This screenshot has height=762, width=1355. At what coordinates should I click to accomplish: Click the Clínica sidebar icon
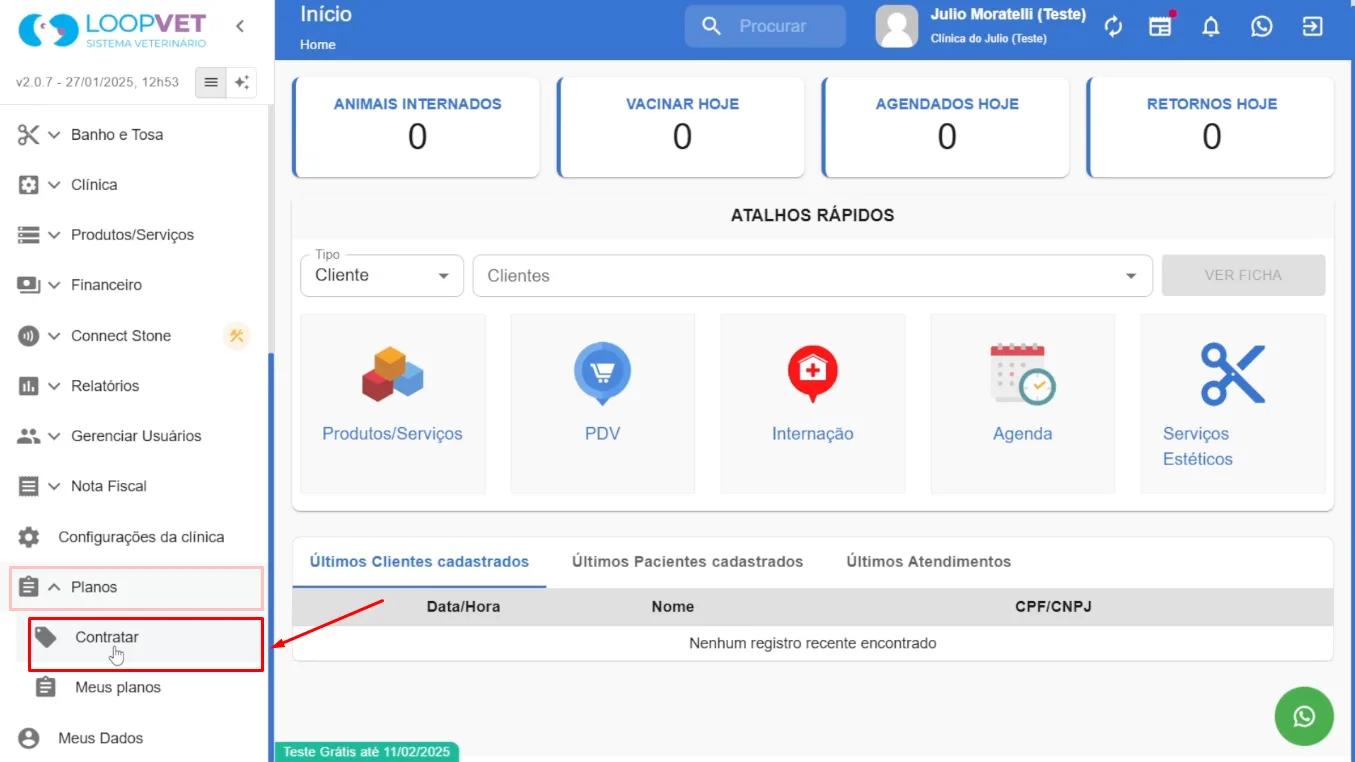coord(29,185)
